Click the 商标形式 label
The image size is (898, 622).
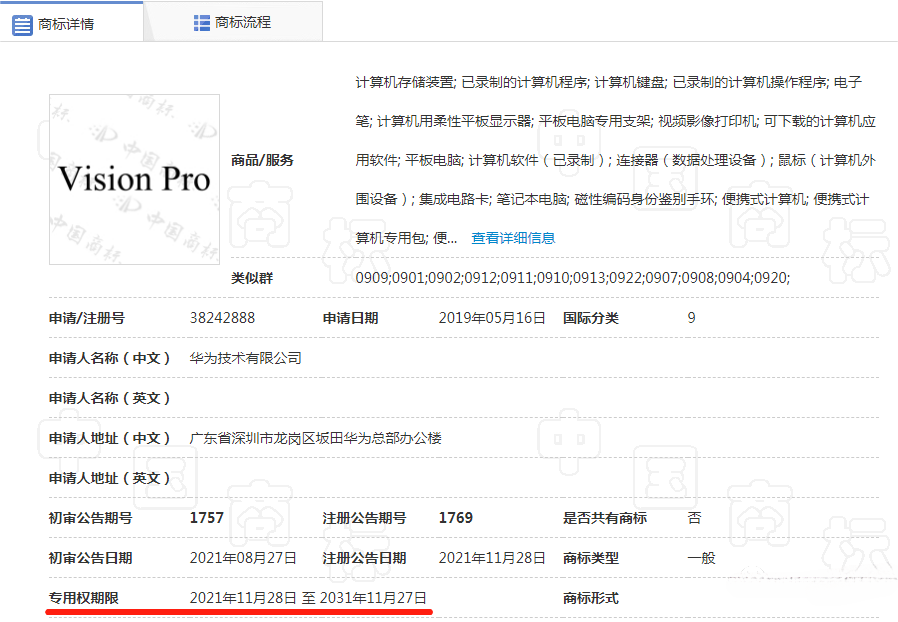pyautogui.click(x=591, y=599)
